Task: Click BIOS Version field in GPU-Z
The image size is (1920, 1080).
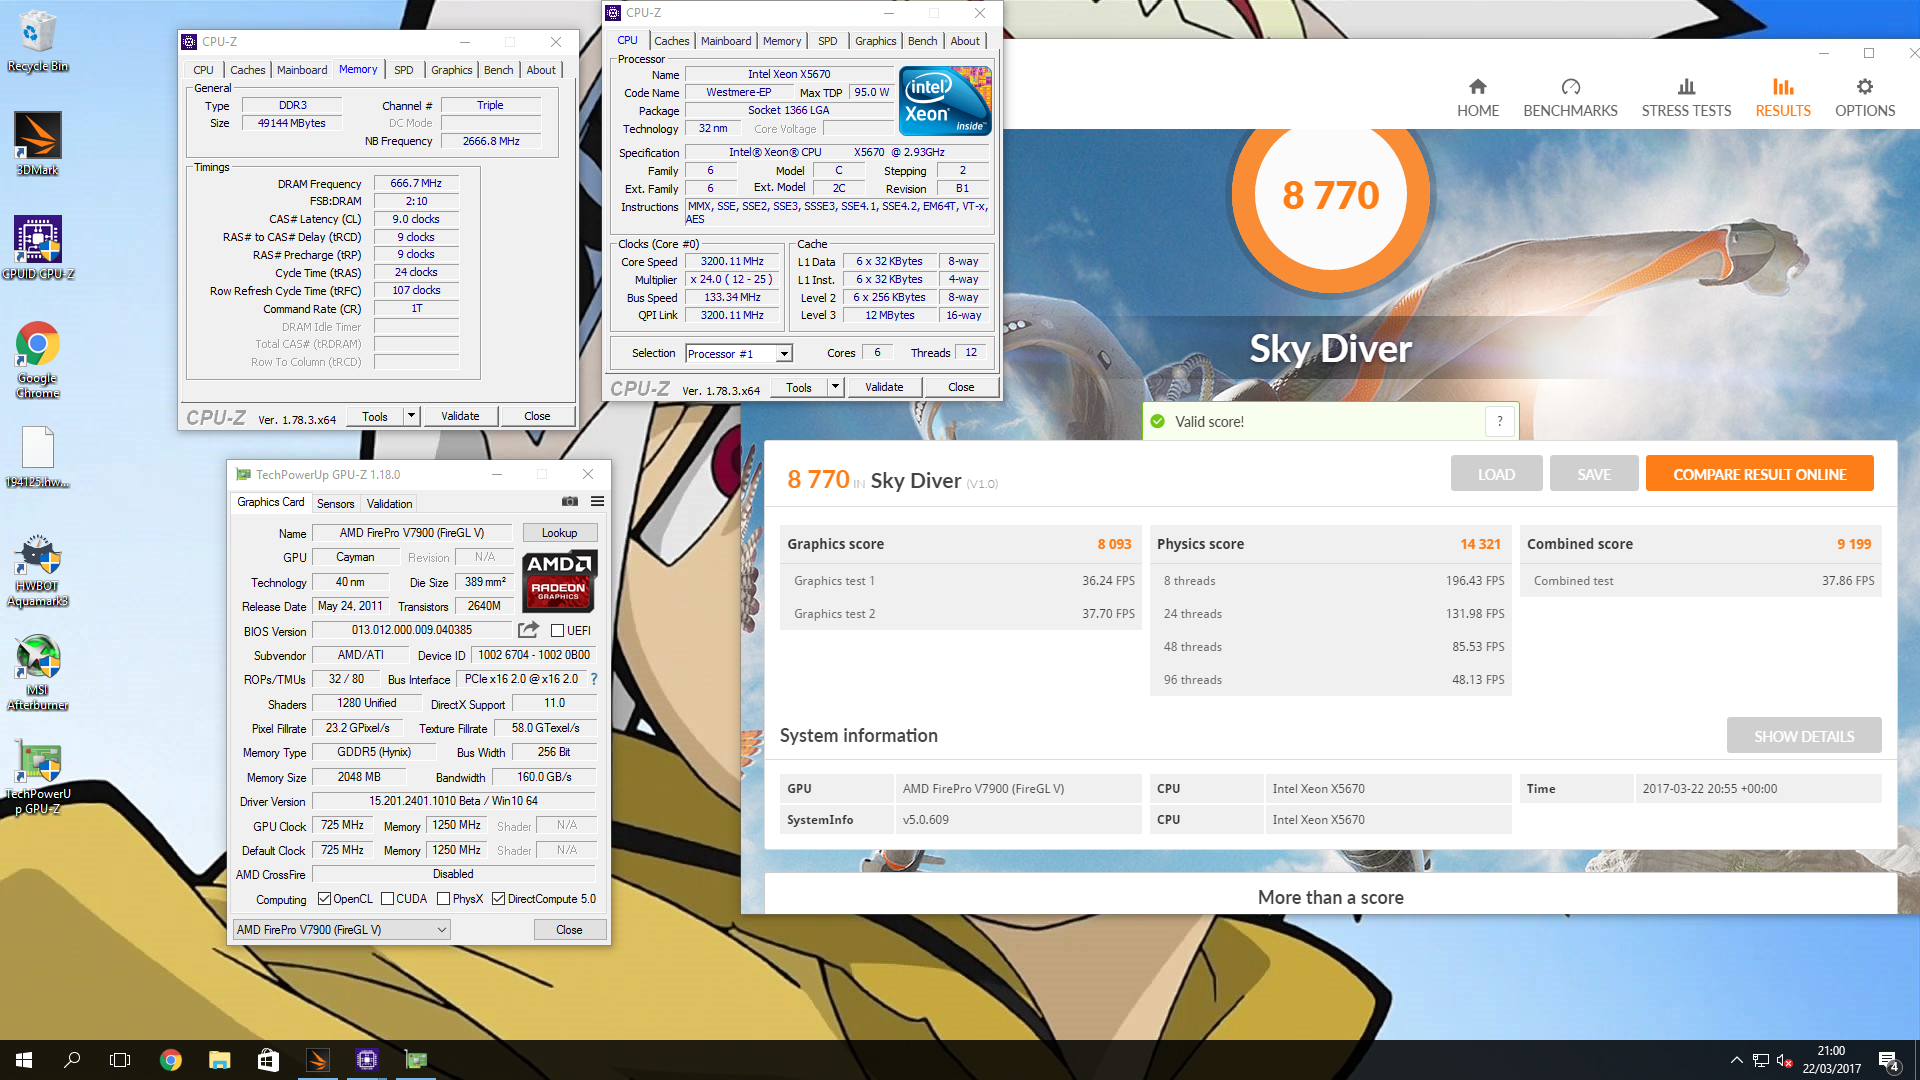Action: 412,630
